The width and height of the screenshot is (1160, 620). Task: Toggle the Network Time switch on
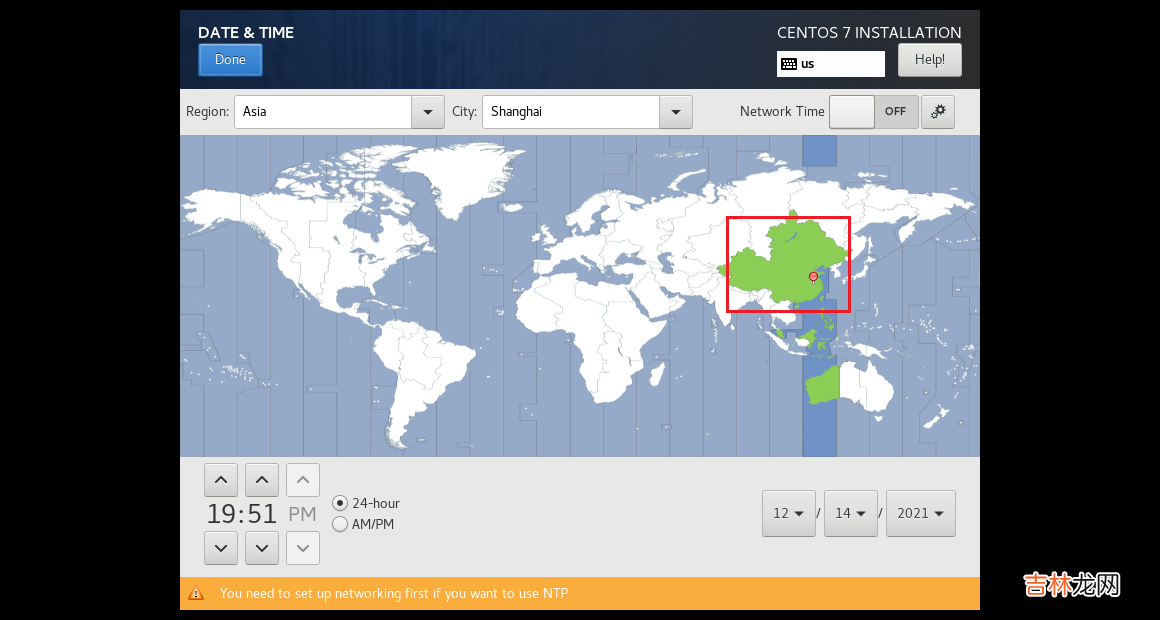[x=873, y=112]
